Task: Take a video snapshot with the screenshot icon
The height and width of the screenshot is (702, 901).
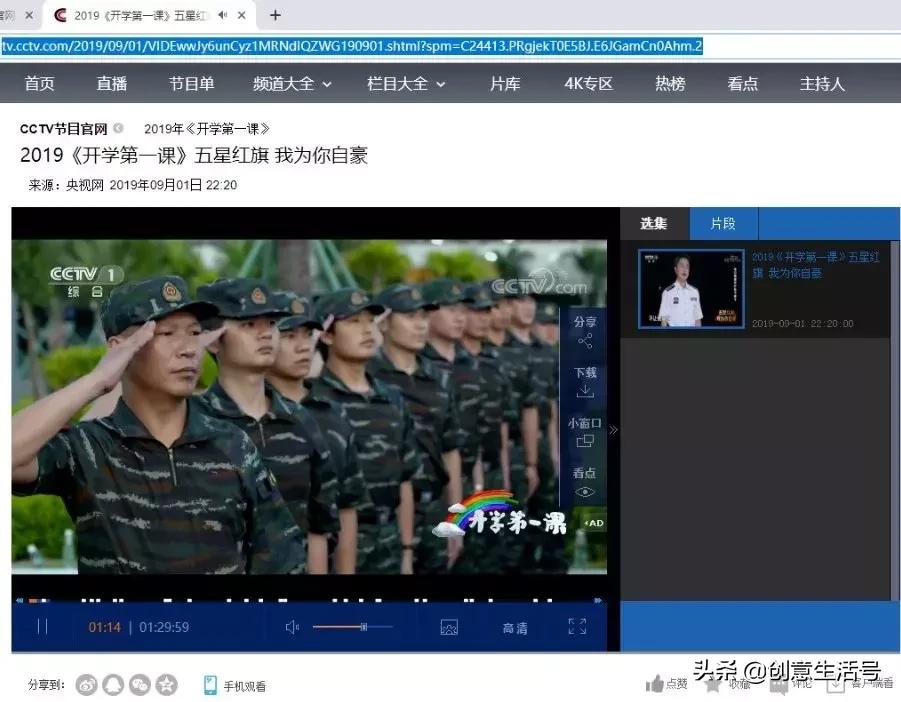Action: point(447,626)
